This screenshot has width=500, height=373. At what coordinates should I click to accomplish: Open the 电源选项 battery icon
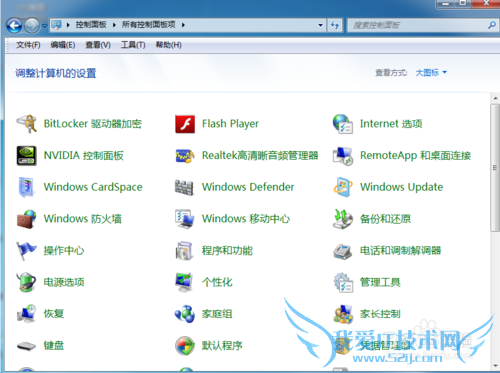pyautogui.click(x=27, y=282)
